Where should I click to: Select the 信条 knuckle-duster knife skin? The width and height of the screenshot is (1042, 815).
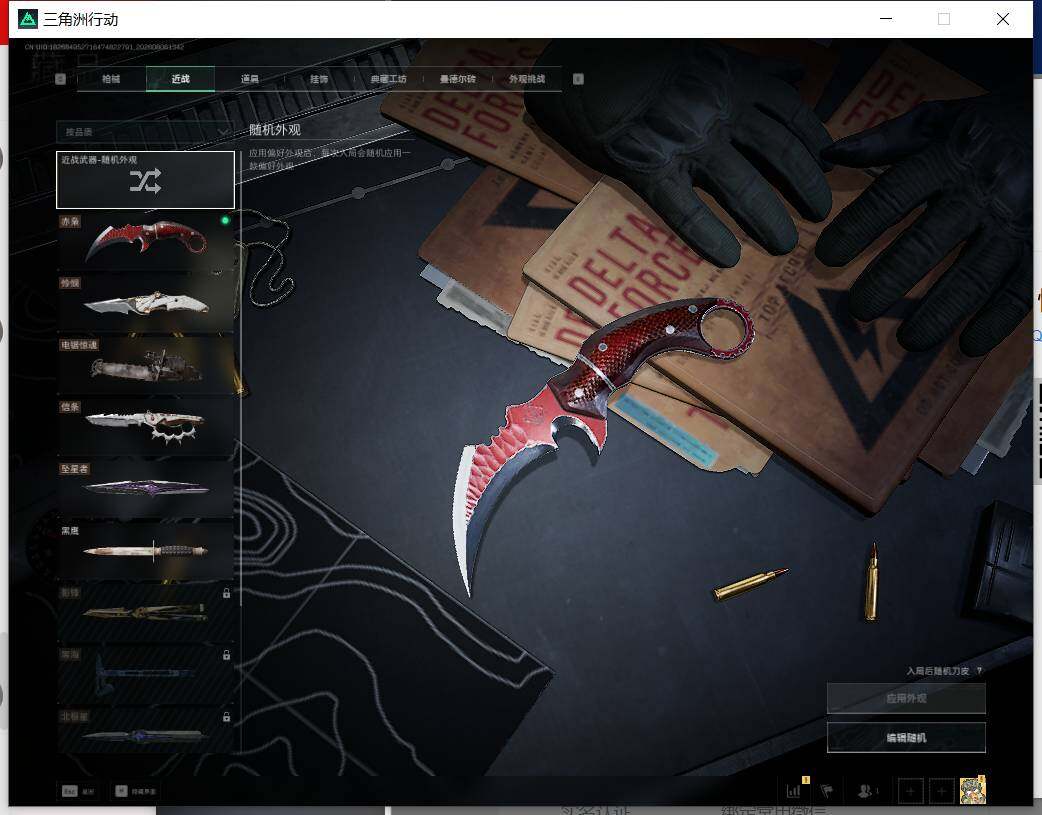tap(146, 426)
